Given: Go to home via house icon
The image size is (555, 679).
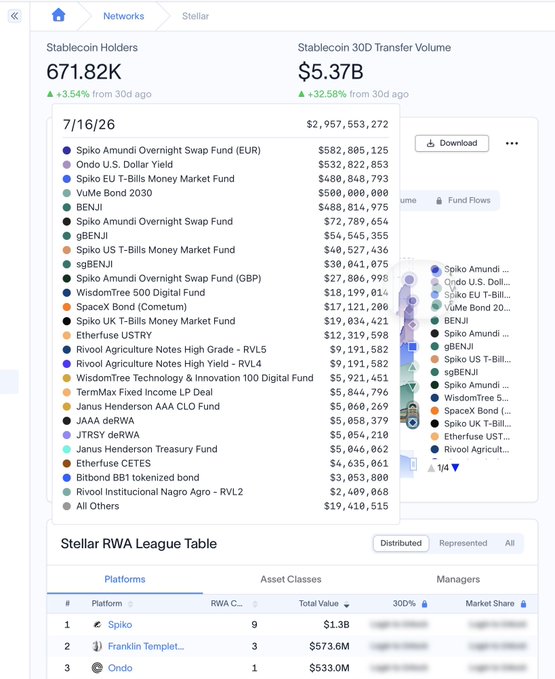Looking at the screenshot, I should click(58, 15).
